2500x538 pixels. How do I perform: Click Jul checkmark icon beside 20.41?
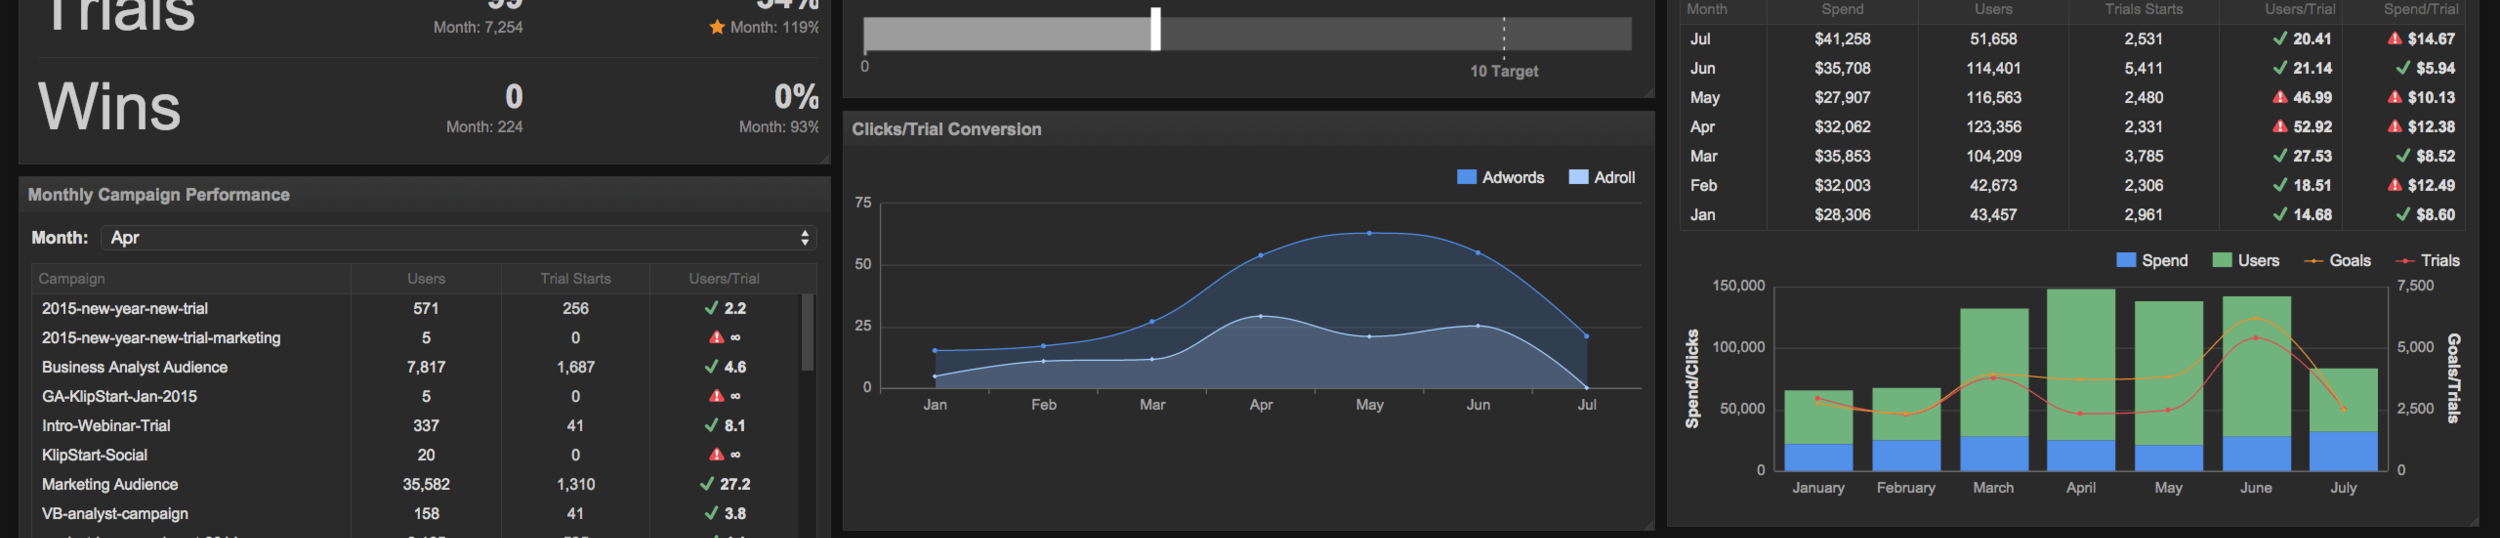pyautogui.click(x=2280, y=39)
